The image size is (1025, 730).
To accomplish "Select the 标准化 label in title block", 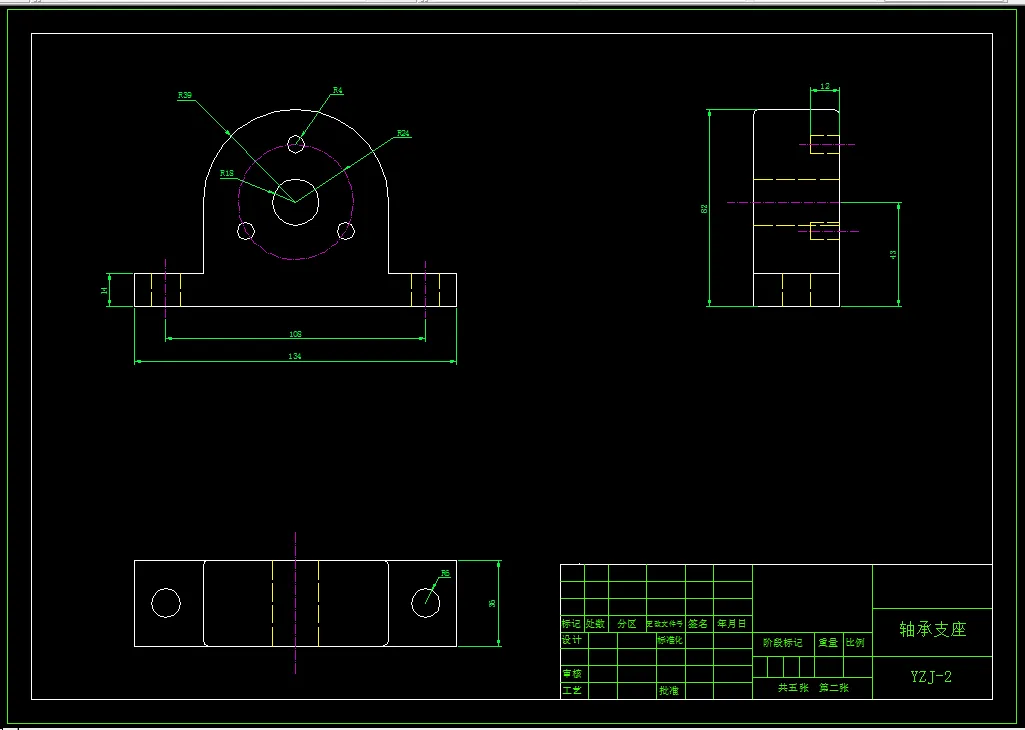I will [670, 640].
